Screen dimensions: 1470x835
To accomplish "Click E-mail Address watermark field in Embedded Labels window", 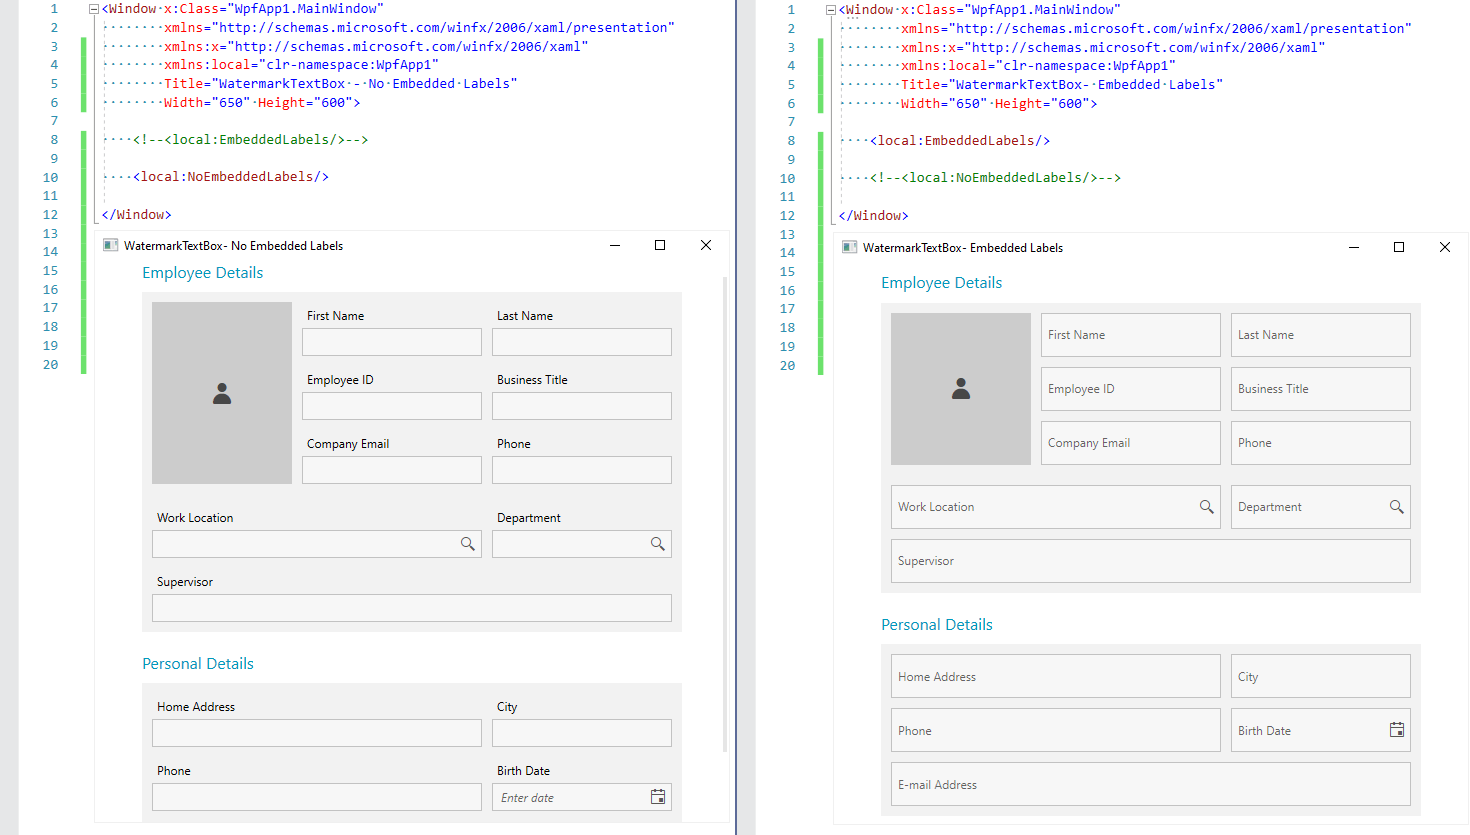I will pos(1151,784).
